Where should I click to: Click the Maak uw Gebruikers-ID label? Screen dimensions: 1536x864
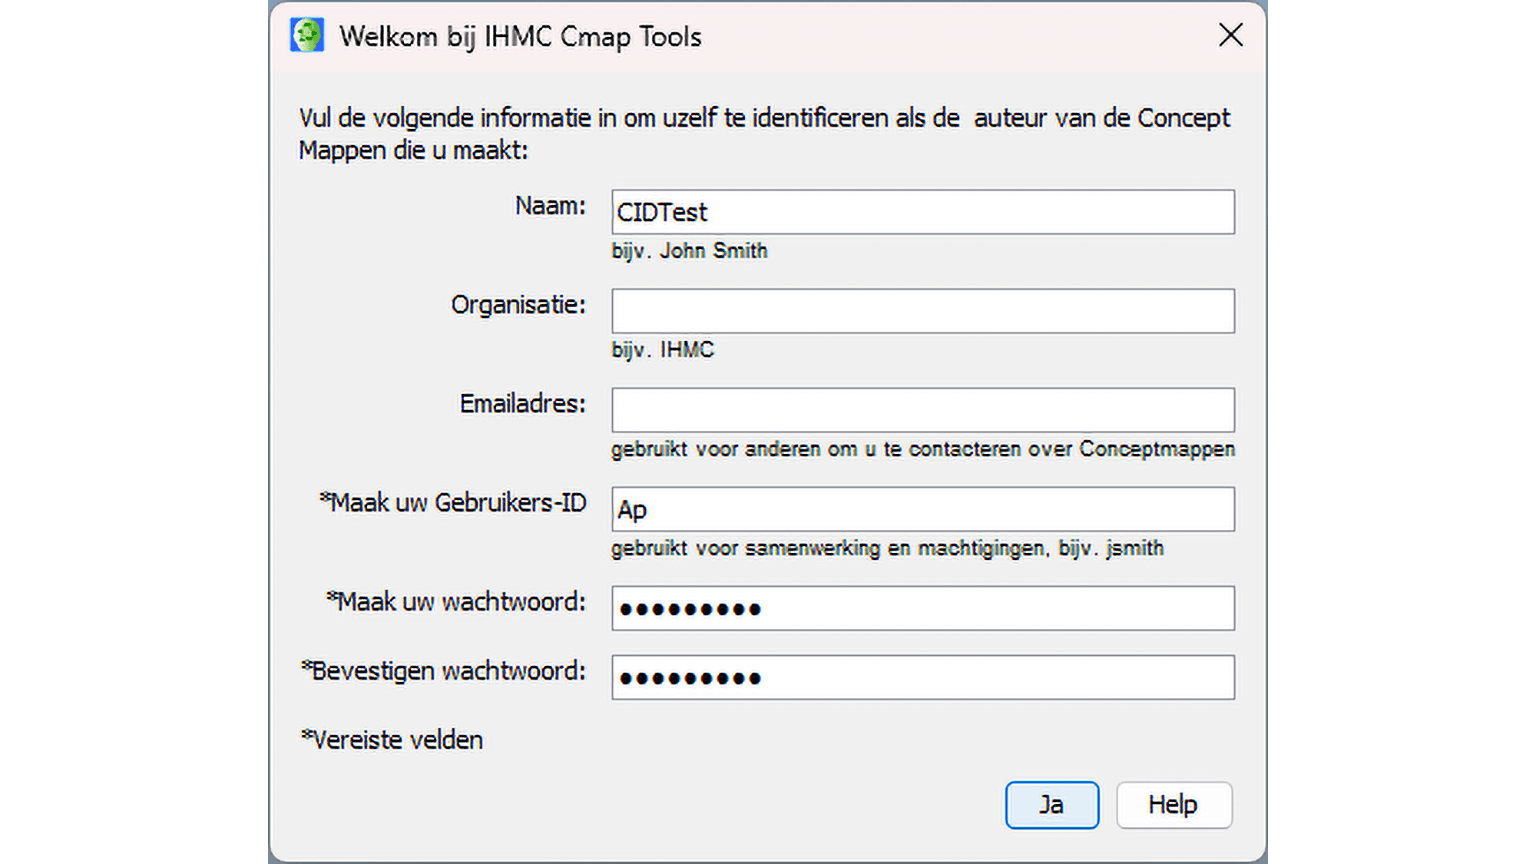(453, 503)
